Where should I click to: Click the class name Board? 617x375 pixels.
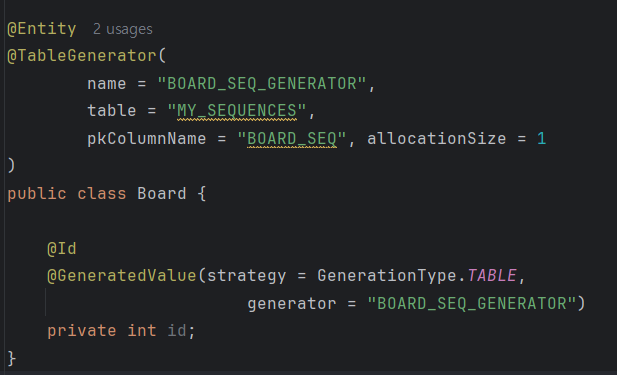click(162, 194)
